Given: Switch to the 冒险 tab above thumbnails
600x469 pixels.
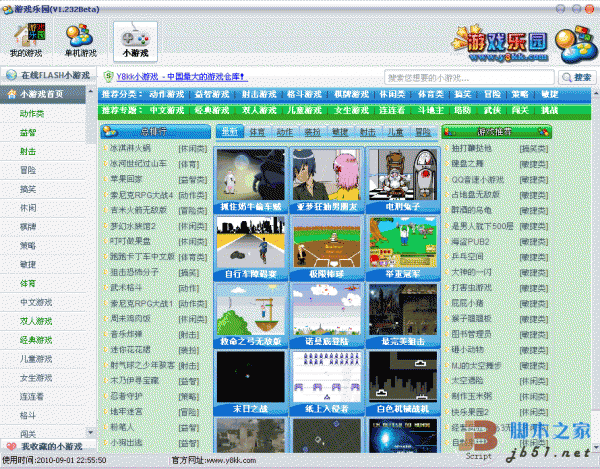Looking at the screenshot, I should click(x=423, y=132).
